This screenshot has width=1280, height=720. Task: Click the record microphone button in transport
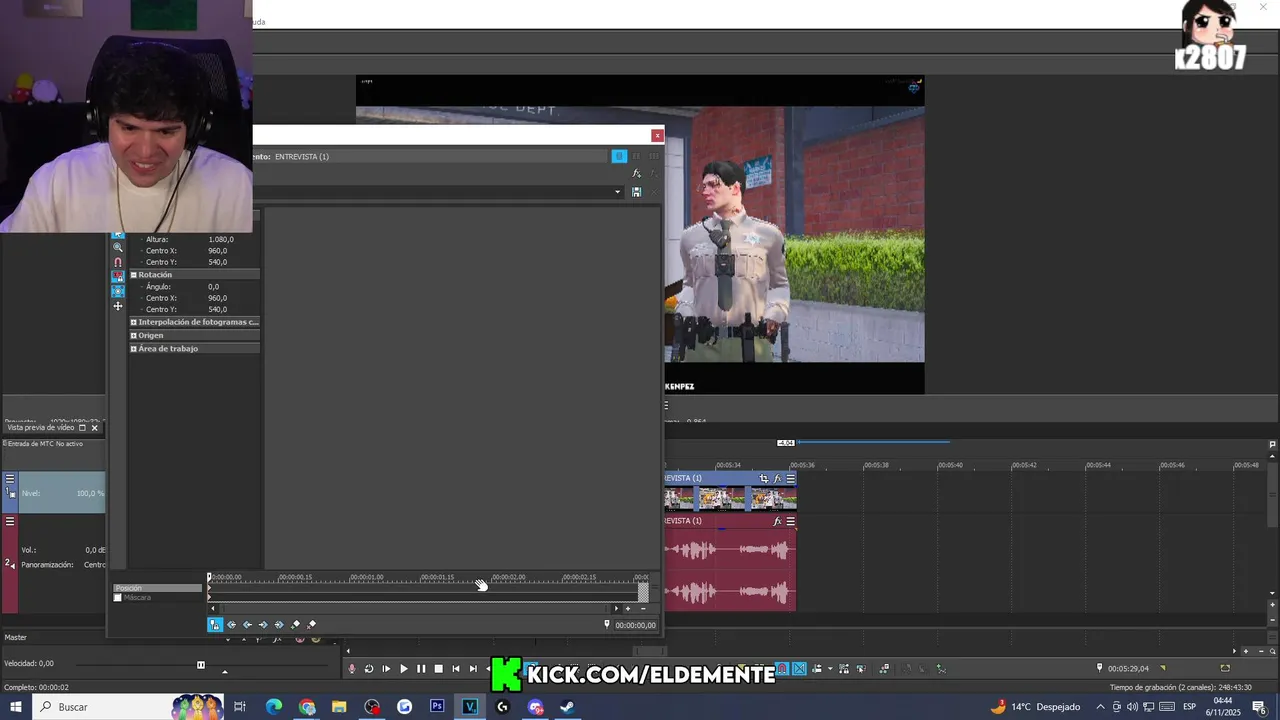[x=351, y=669]
